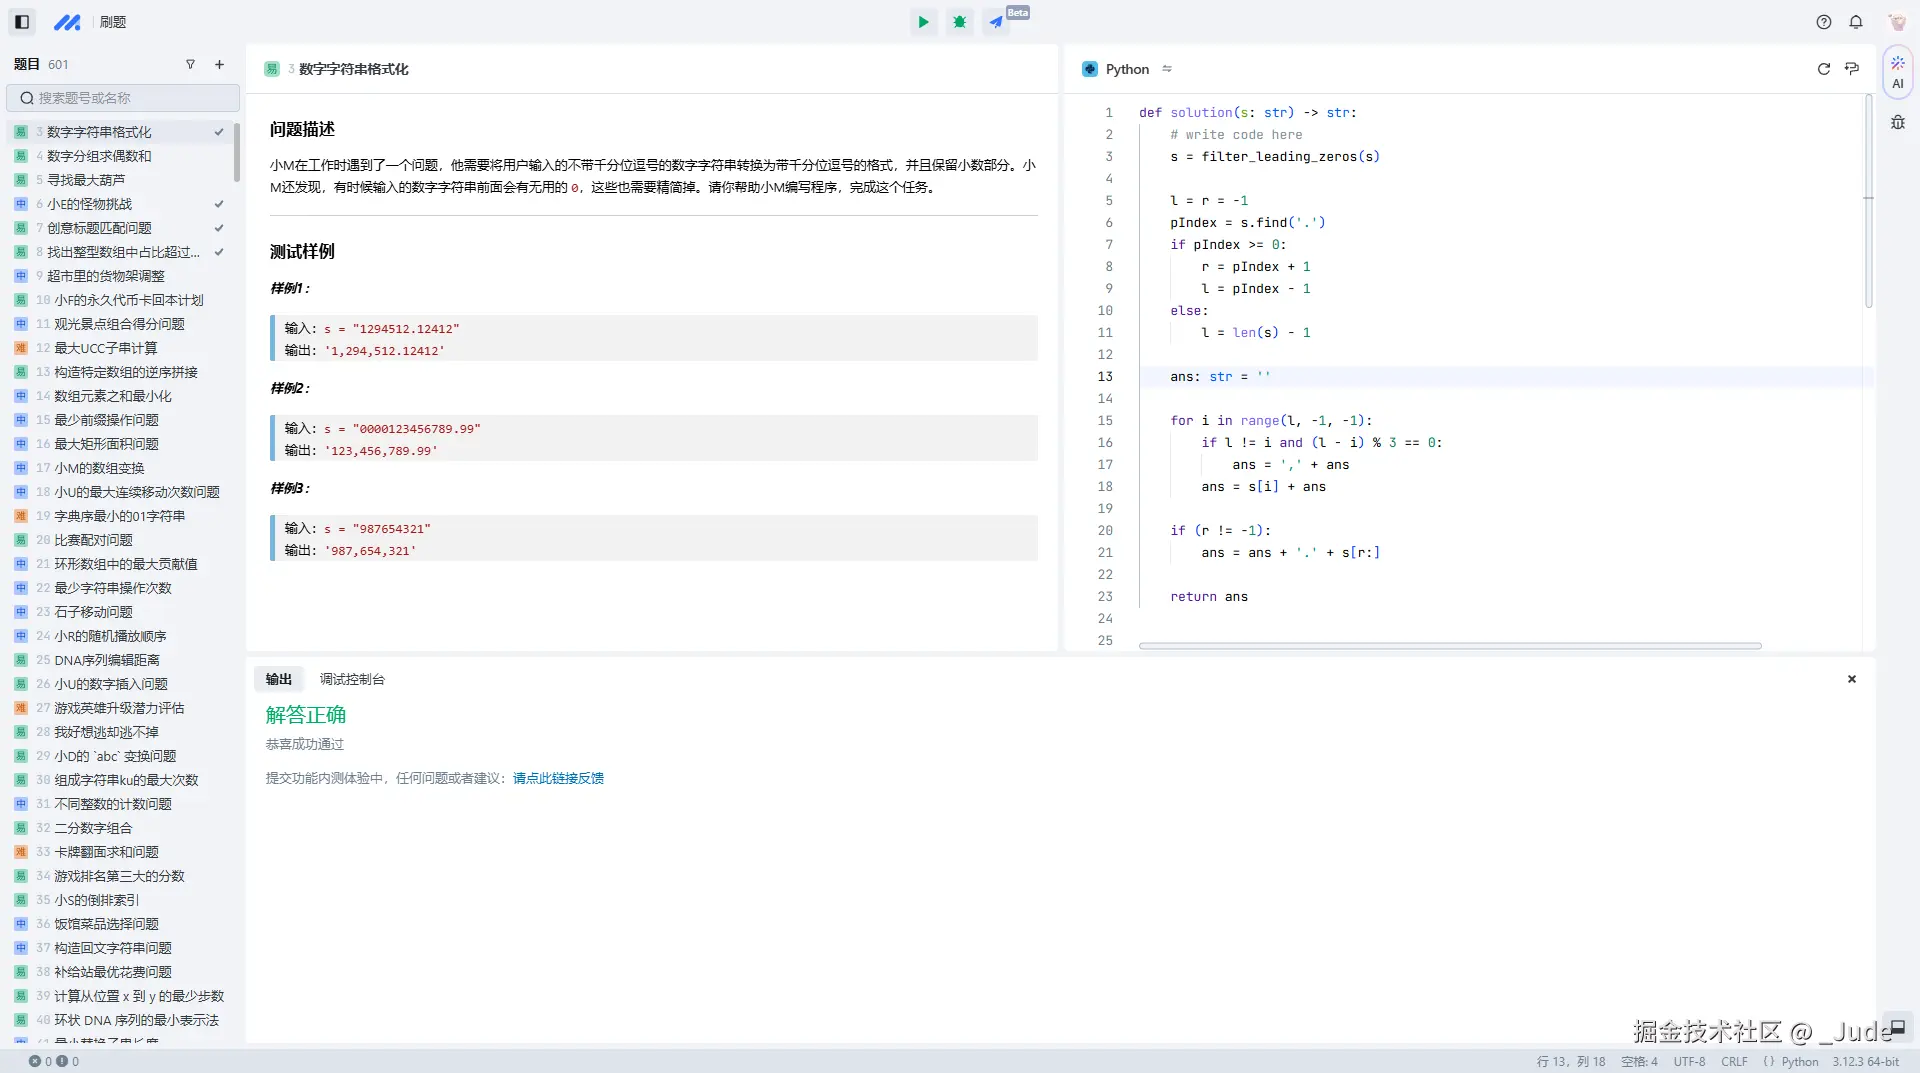The height and width of the screenshot is (1073, 1920).
Task: Toggle the left sidebar panel icon
Action: (22, 22)
